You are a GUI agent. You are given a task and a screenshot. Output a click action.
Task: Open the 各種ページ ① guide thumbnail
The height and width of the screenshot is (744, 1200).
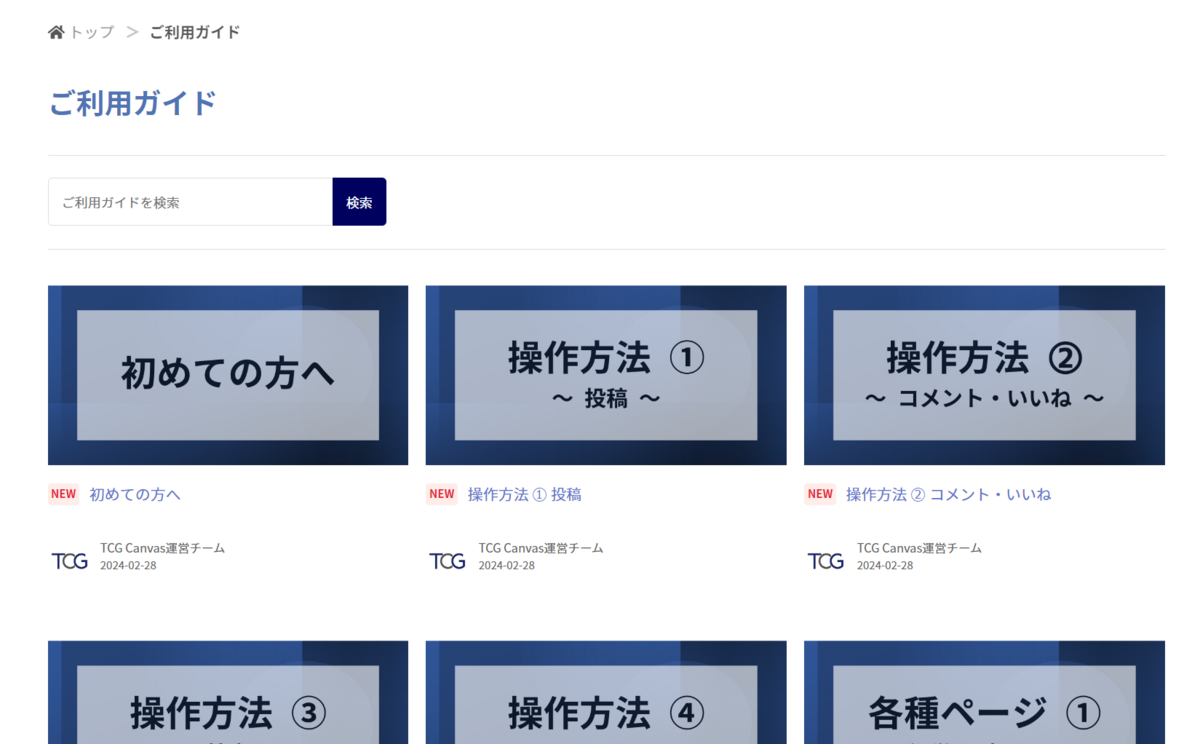point(984,693)
